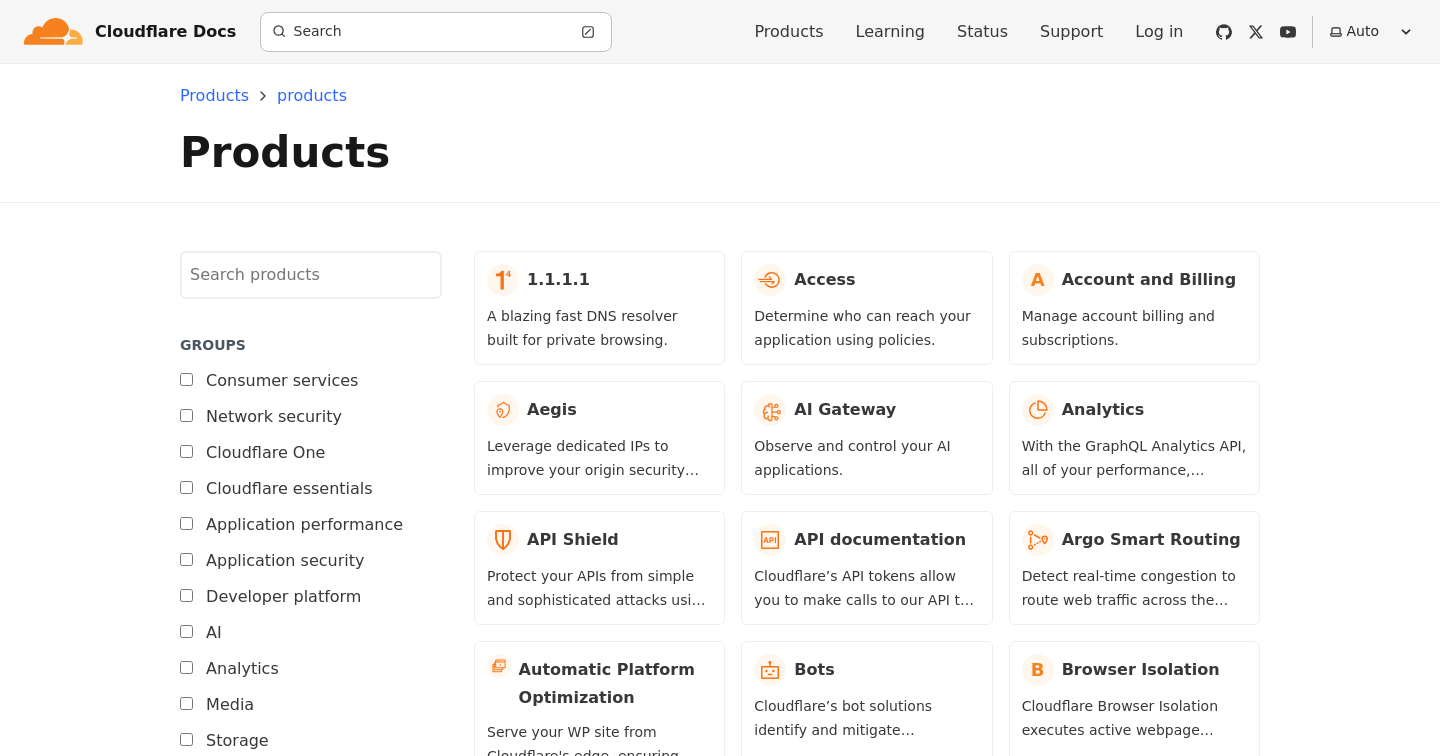1440x756 pixels.
Task: Click the 1.1.1.1 product icon
Action: (503, 280)
